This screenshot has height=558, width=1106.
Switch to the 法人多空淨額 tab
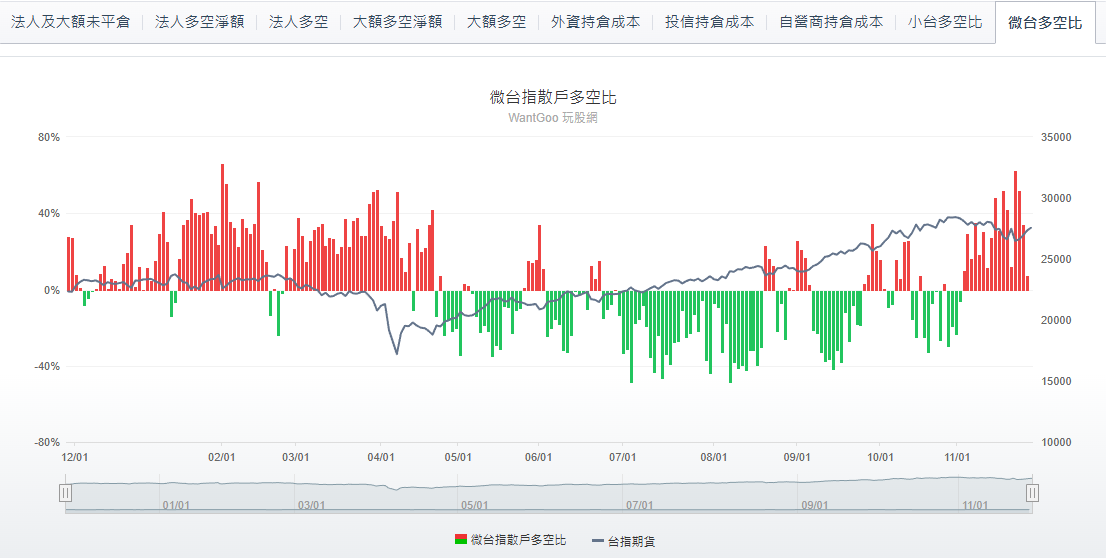pos(199,22)
